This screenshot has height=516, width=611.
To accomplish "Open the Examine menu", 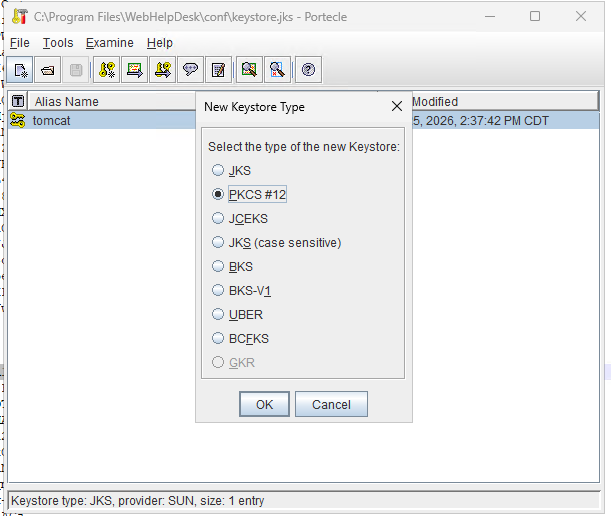I will tap(109, 42).
